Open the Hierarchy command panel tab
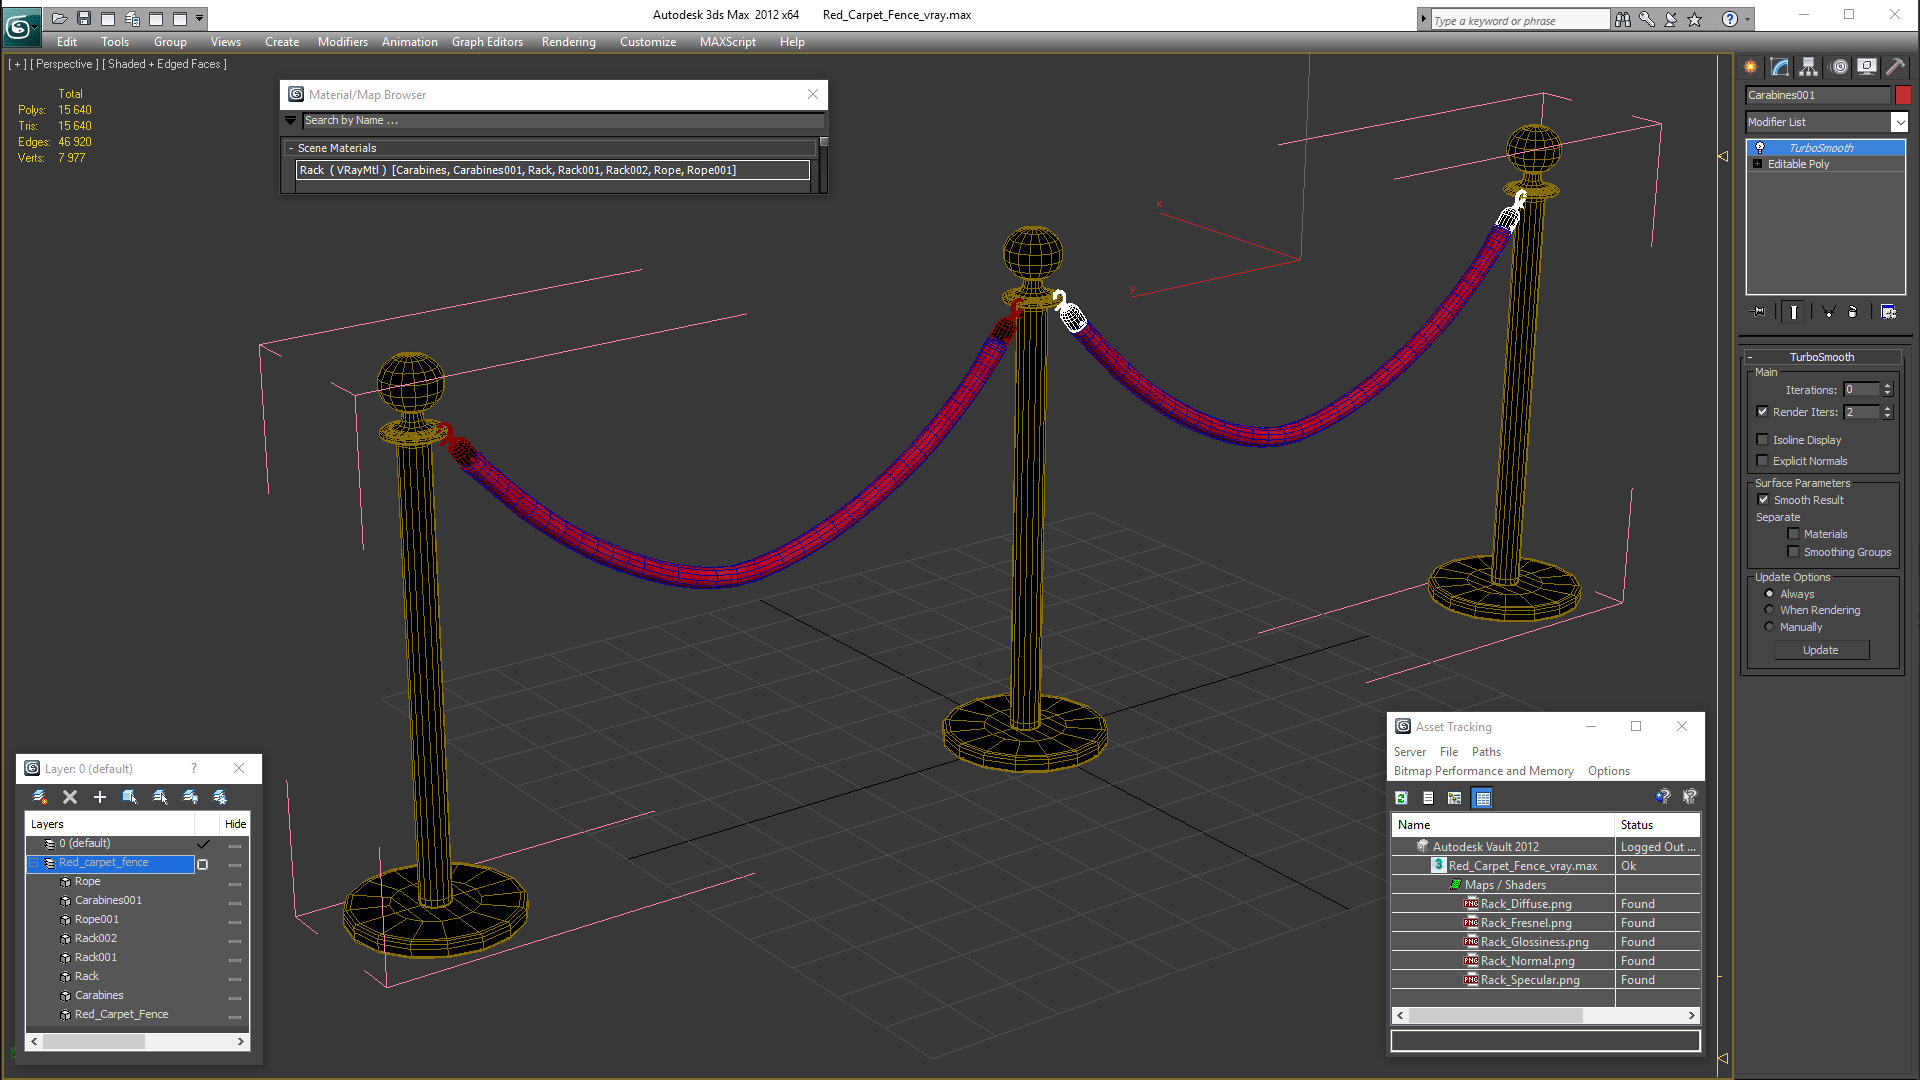Viewport: 1920px width, 1080px height. tap(1808, 67)
